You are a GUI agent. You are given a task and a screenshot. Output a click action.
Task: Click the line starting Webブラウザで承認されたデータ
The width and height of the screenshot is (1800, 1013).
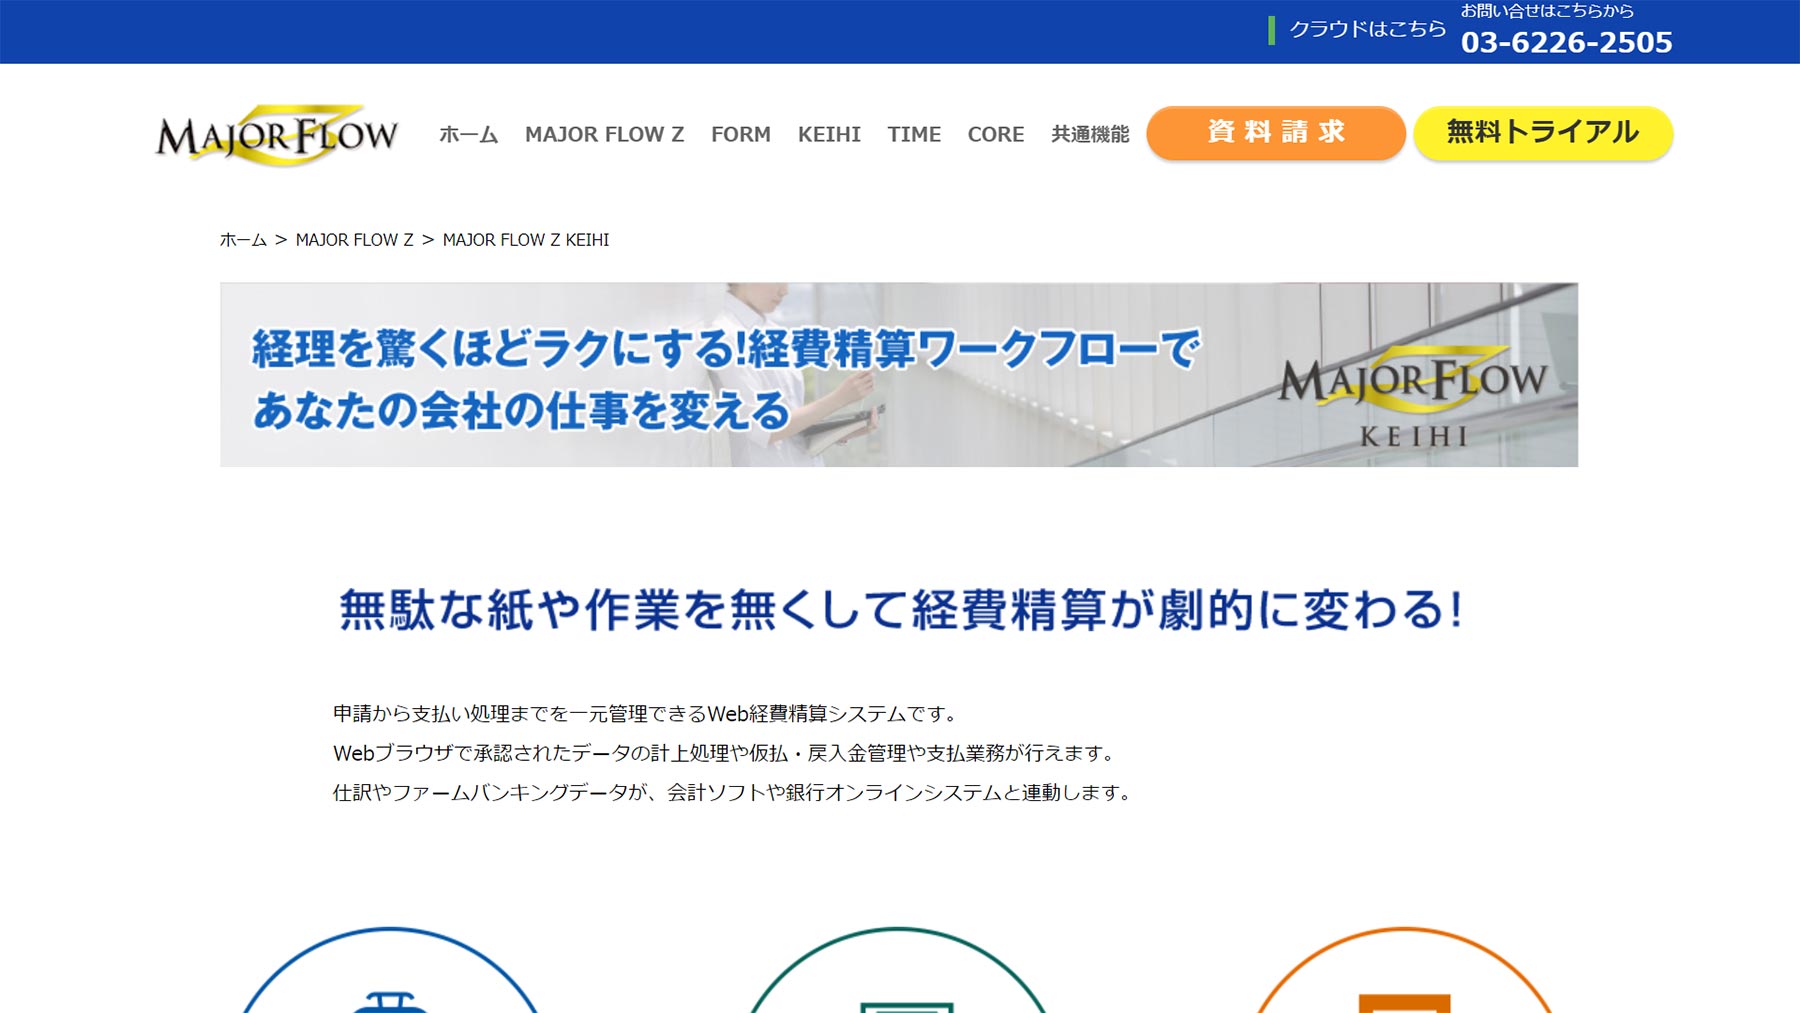pos(724,753)
